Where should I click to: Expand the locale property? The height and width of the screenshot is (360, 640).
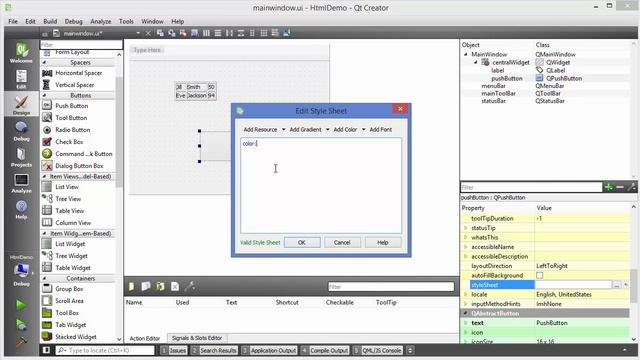pyautogui.click(x=465, y=294)
